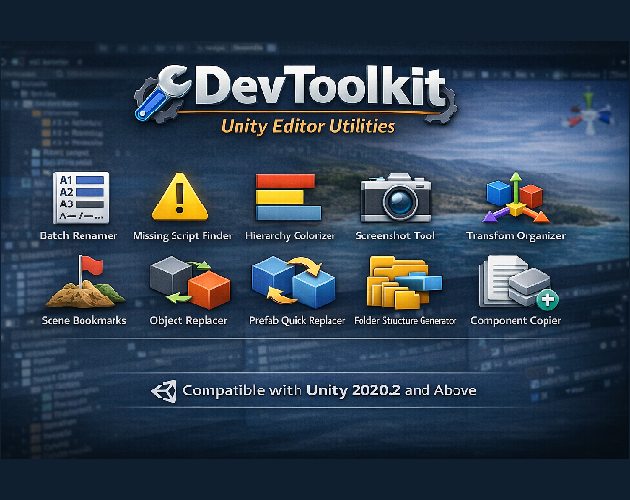Screen dimensions: 630x500
Task: Click the Screenshot Tool camera icon
Action: point(396,198)
